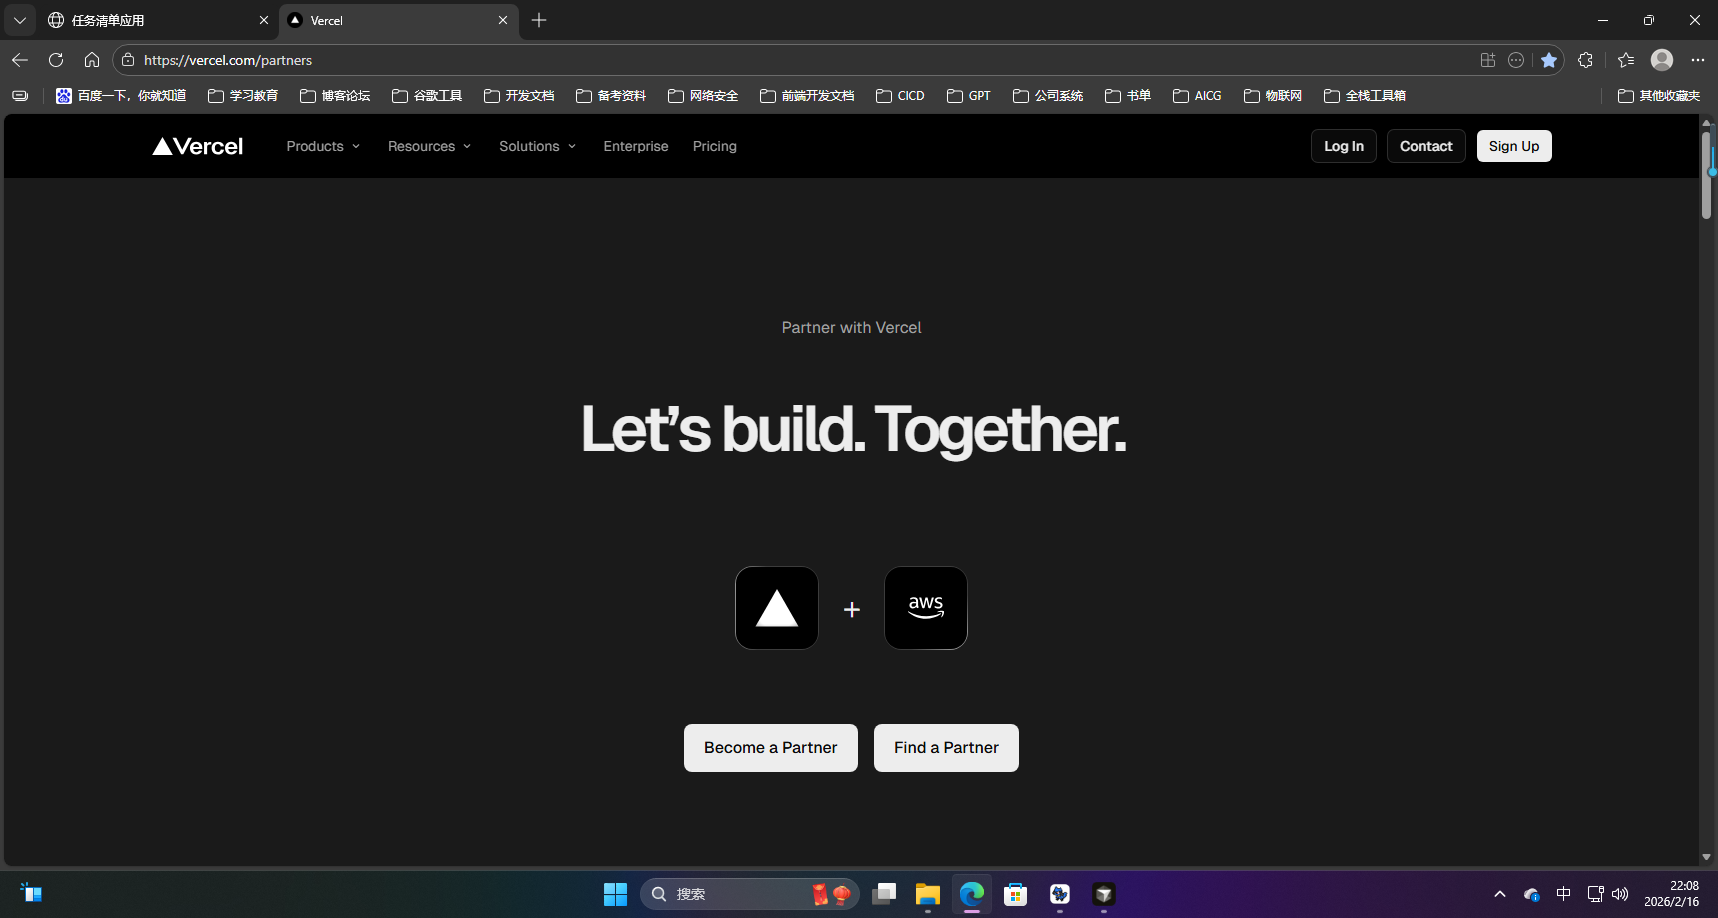Viewport: 1718px width, 918px height.
Task: Open Microsoft Store from taskbar
Action: (1016, 894)
